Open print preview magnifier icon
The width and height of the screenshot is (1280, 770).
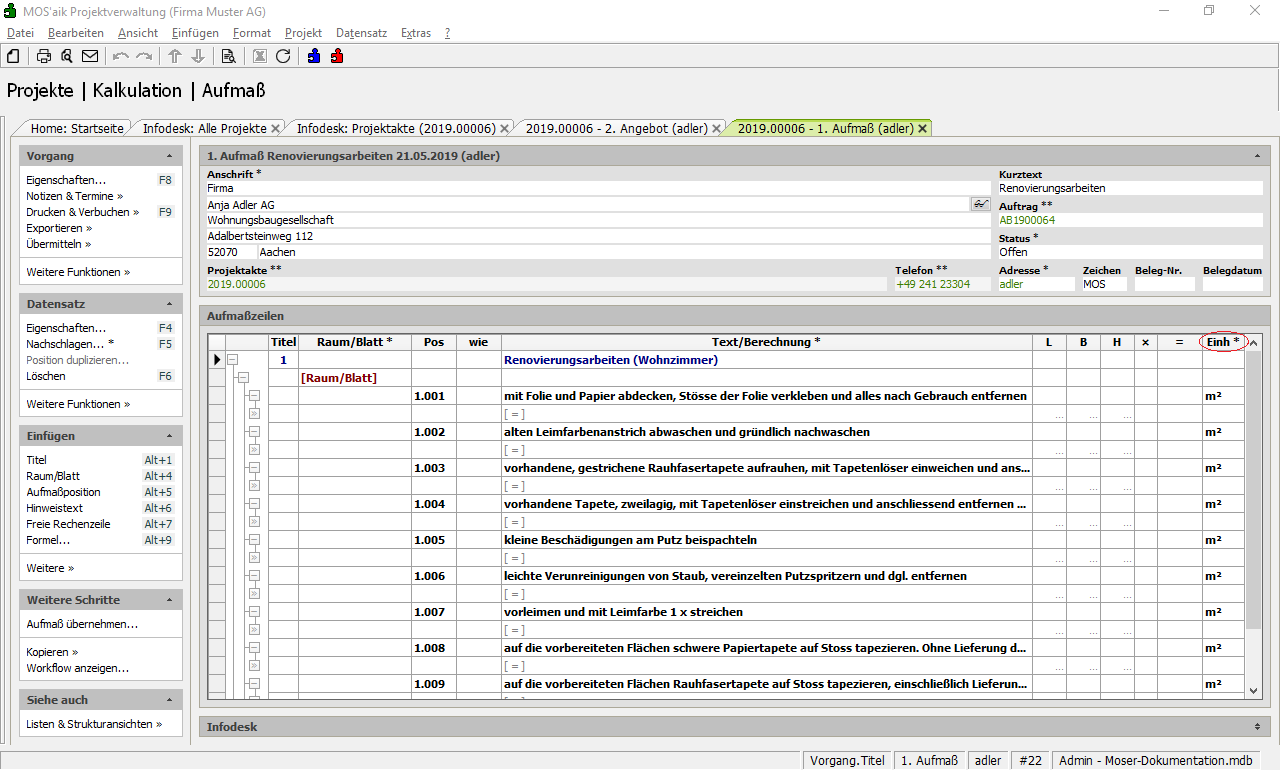tap(66, 56)
